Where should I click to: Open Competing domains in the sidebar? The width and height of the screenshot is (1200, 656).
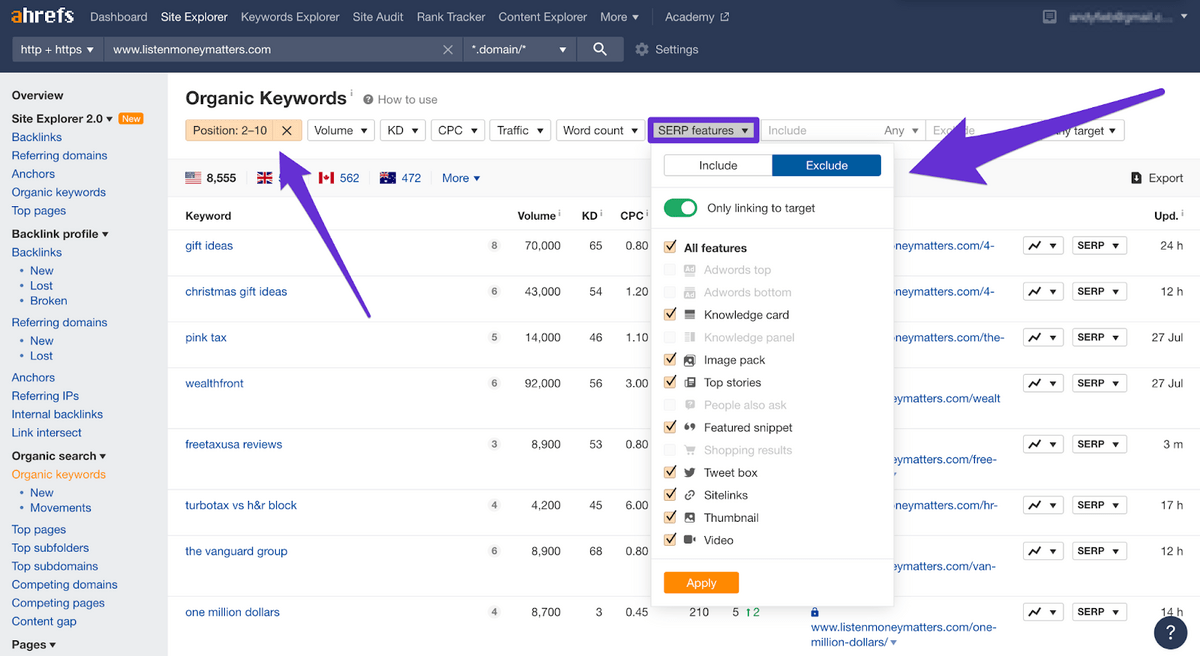(x=64, y=585)
